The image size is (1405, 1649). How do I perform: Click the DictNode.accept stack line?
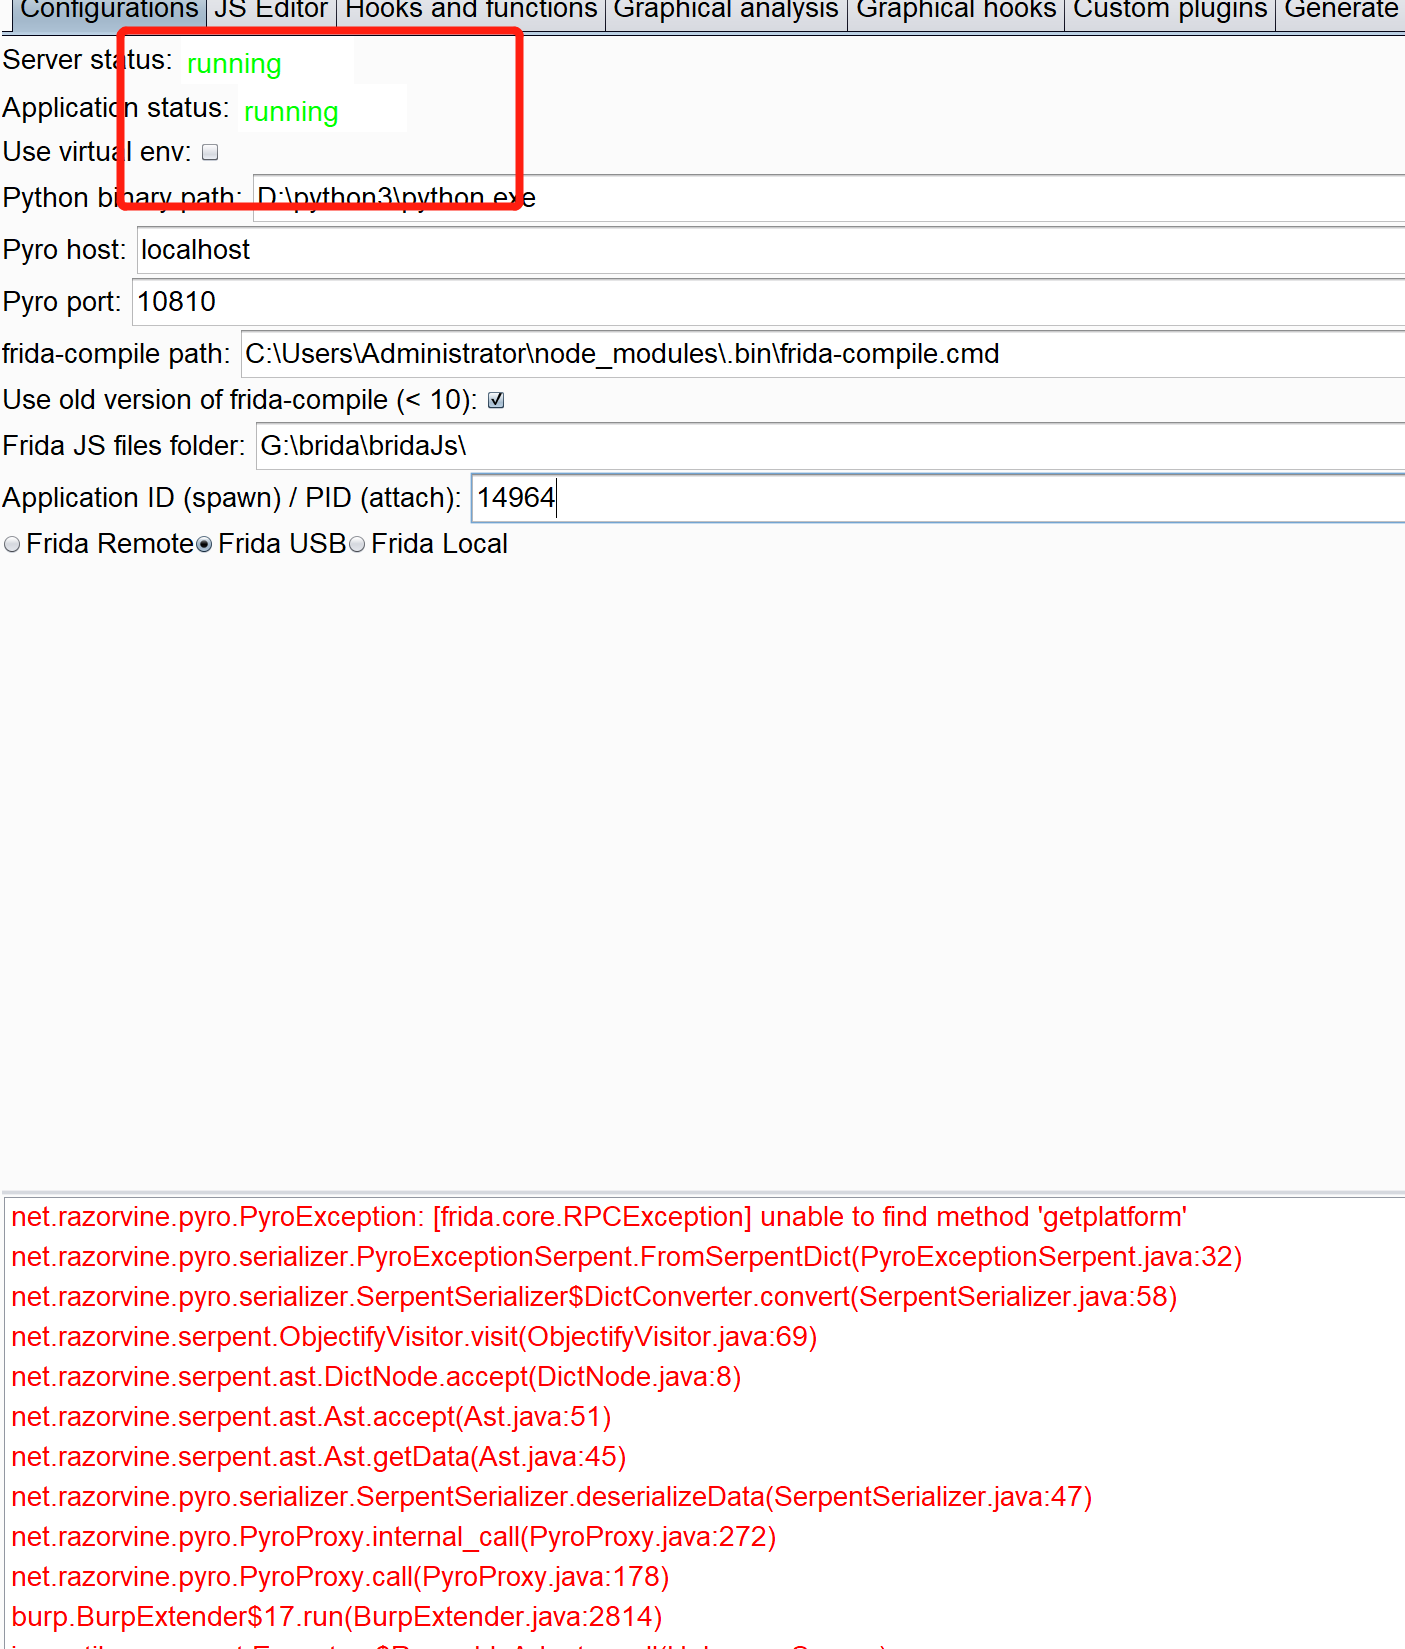pos(376,1377)
